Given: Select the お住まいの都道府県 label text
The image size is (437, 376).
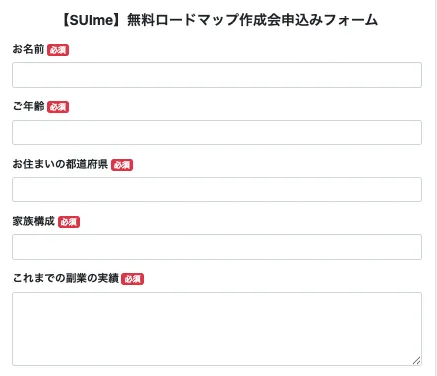Looking at the screenshot, I should pos(60,164).
